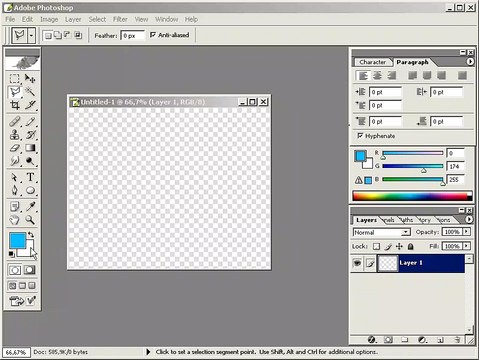
Task: Select the Type tool
Action: pyautogui.click(x=30, y=177)
